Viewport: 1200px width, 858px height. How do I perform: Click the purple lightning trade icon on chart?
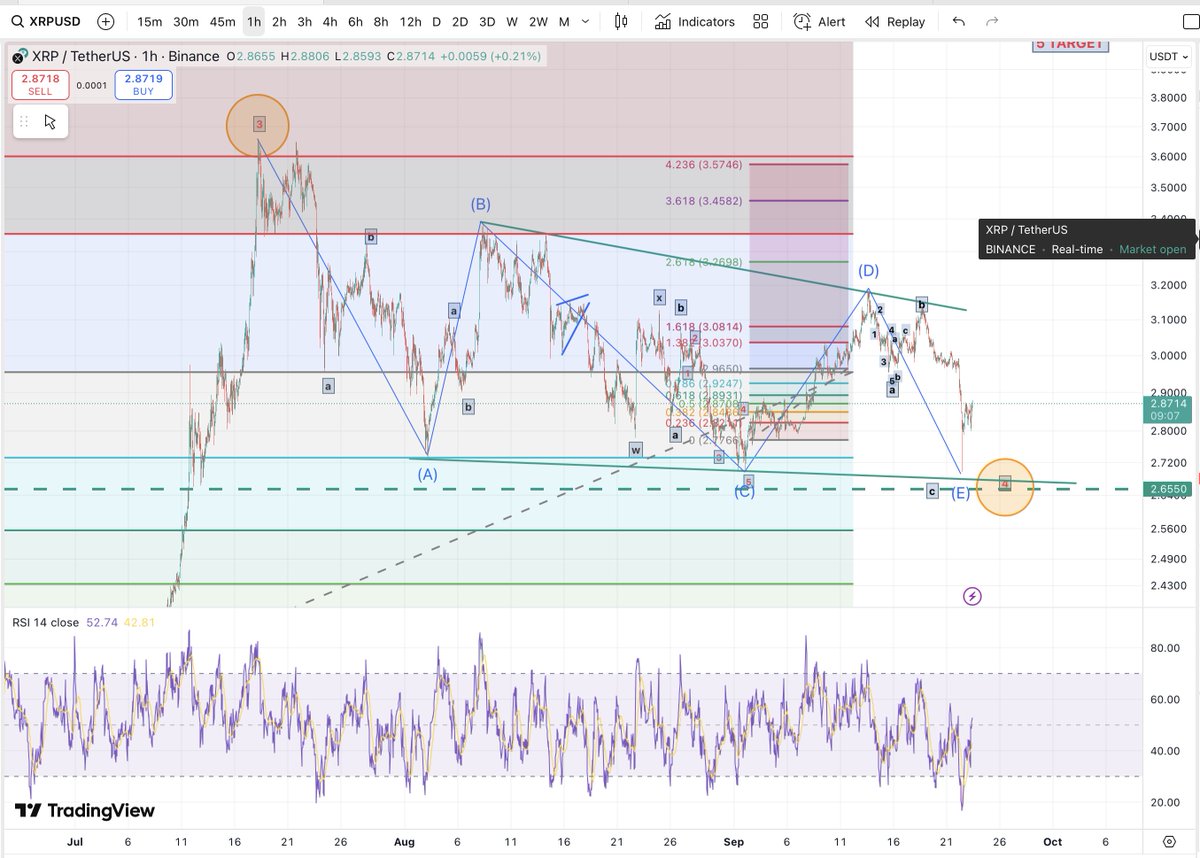[x=972, y=596]
